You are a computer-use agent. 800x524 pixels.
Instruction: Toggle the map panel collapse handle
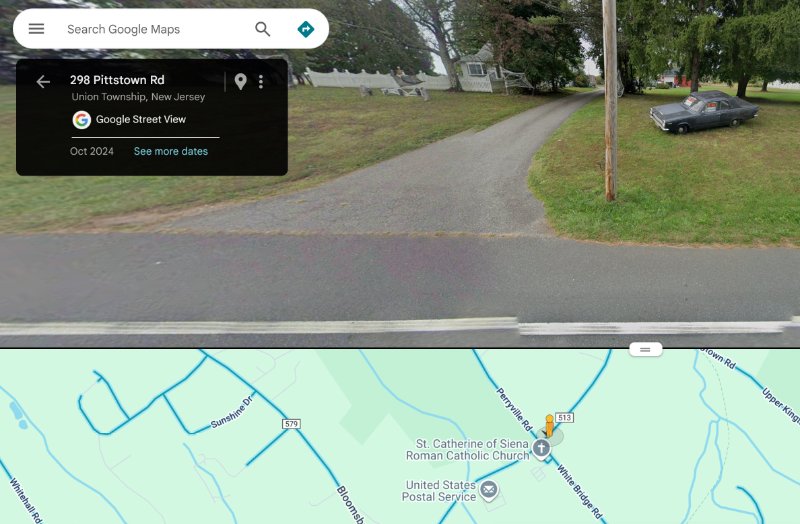click(645, 350)
